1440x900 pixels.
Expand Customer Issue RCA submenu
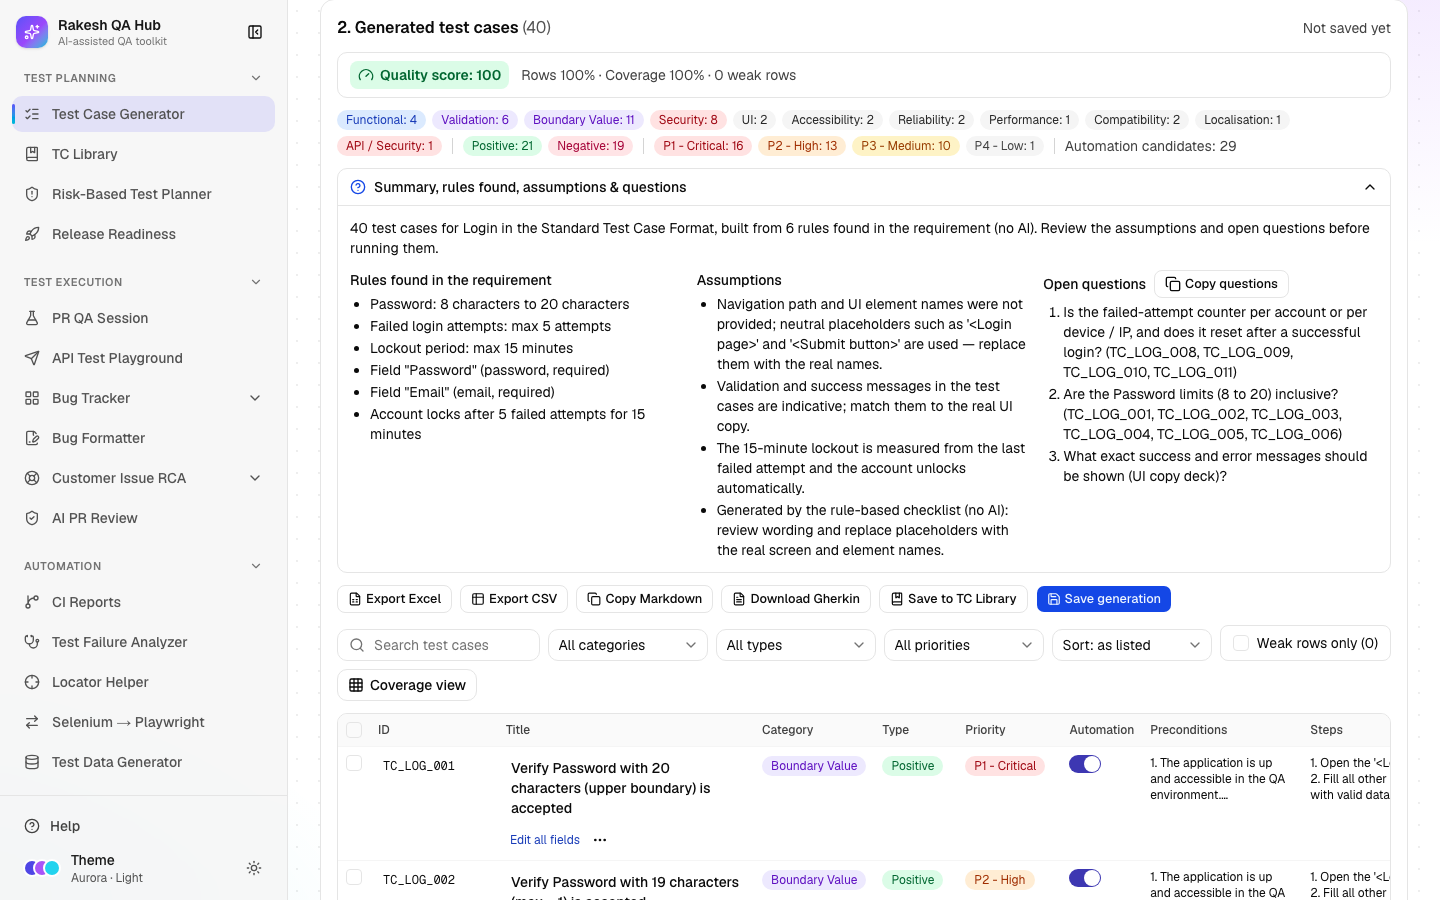[x=255, y=478]
